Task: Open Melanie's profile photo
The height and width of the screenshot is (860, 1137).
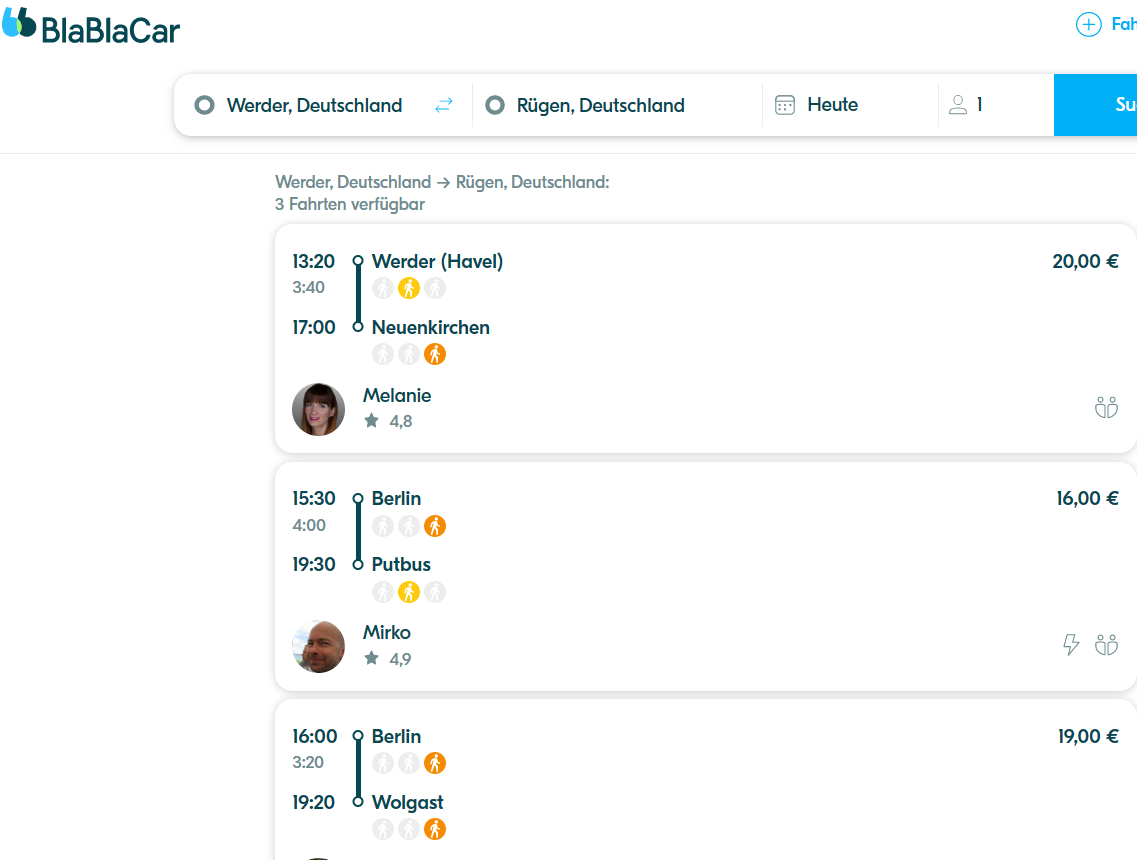Action: [318, 409]
